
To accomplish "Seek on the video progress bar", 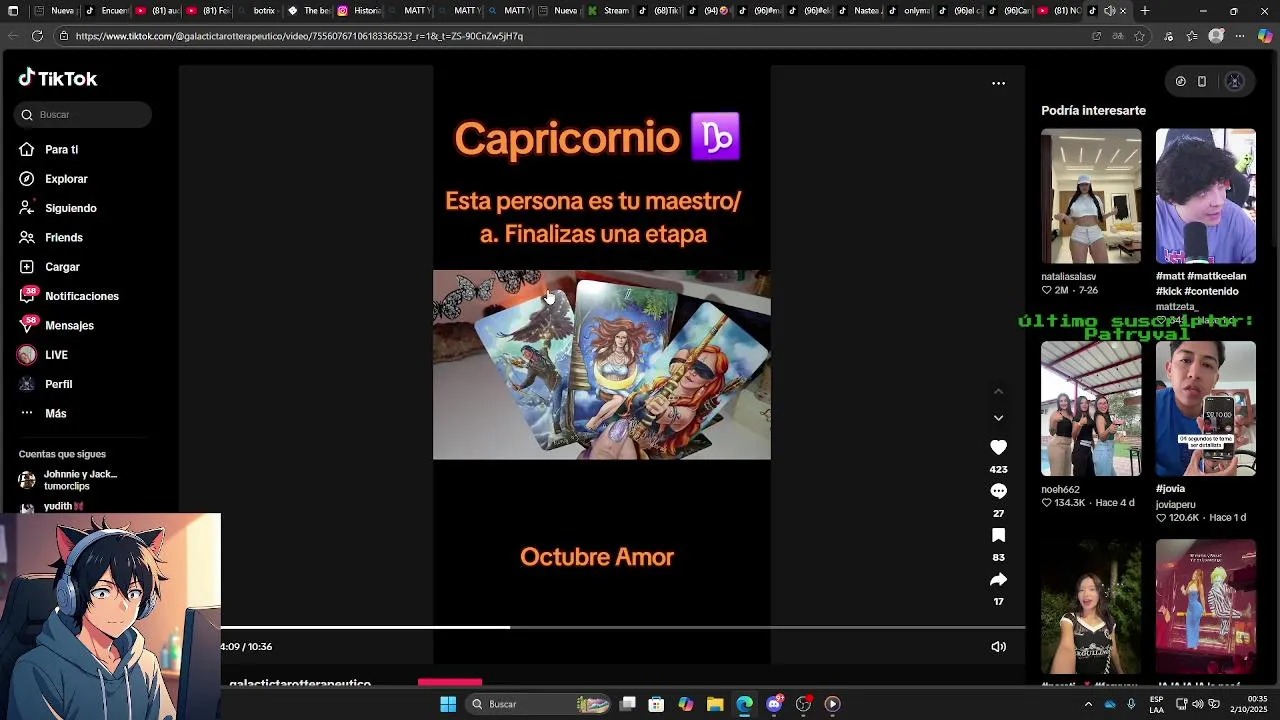I will point(622,628).
